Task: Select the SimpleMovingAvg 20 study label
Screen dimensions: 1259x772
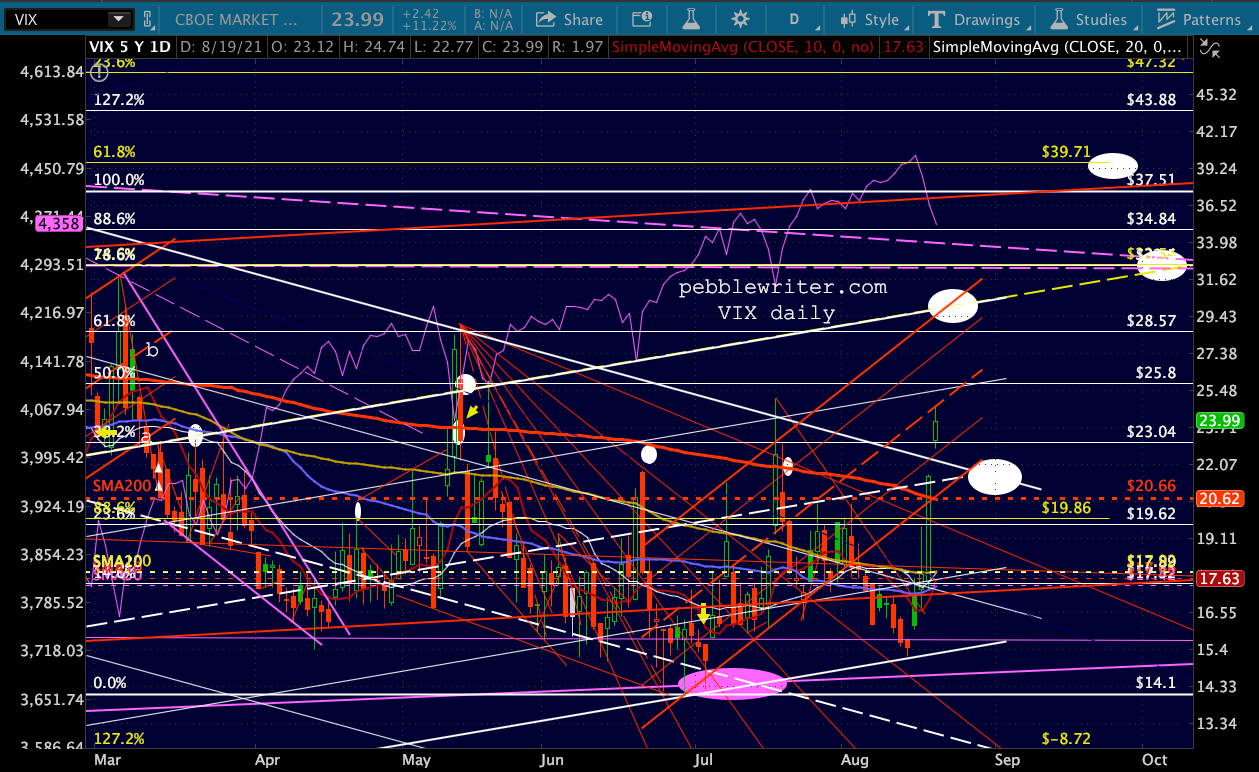Action: [1057, 46]
